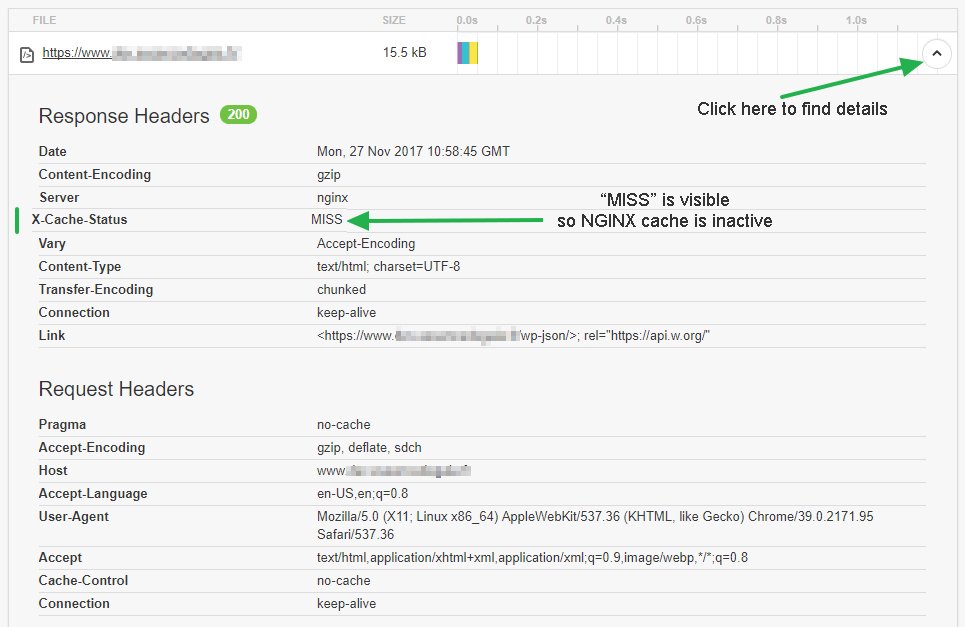
Task: Click the Response Headers section heading
Action: coord(124,116)
